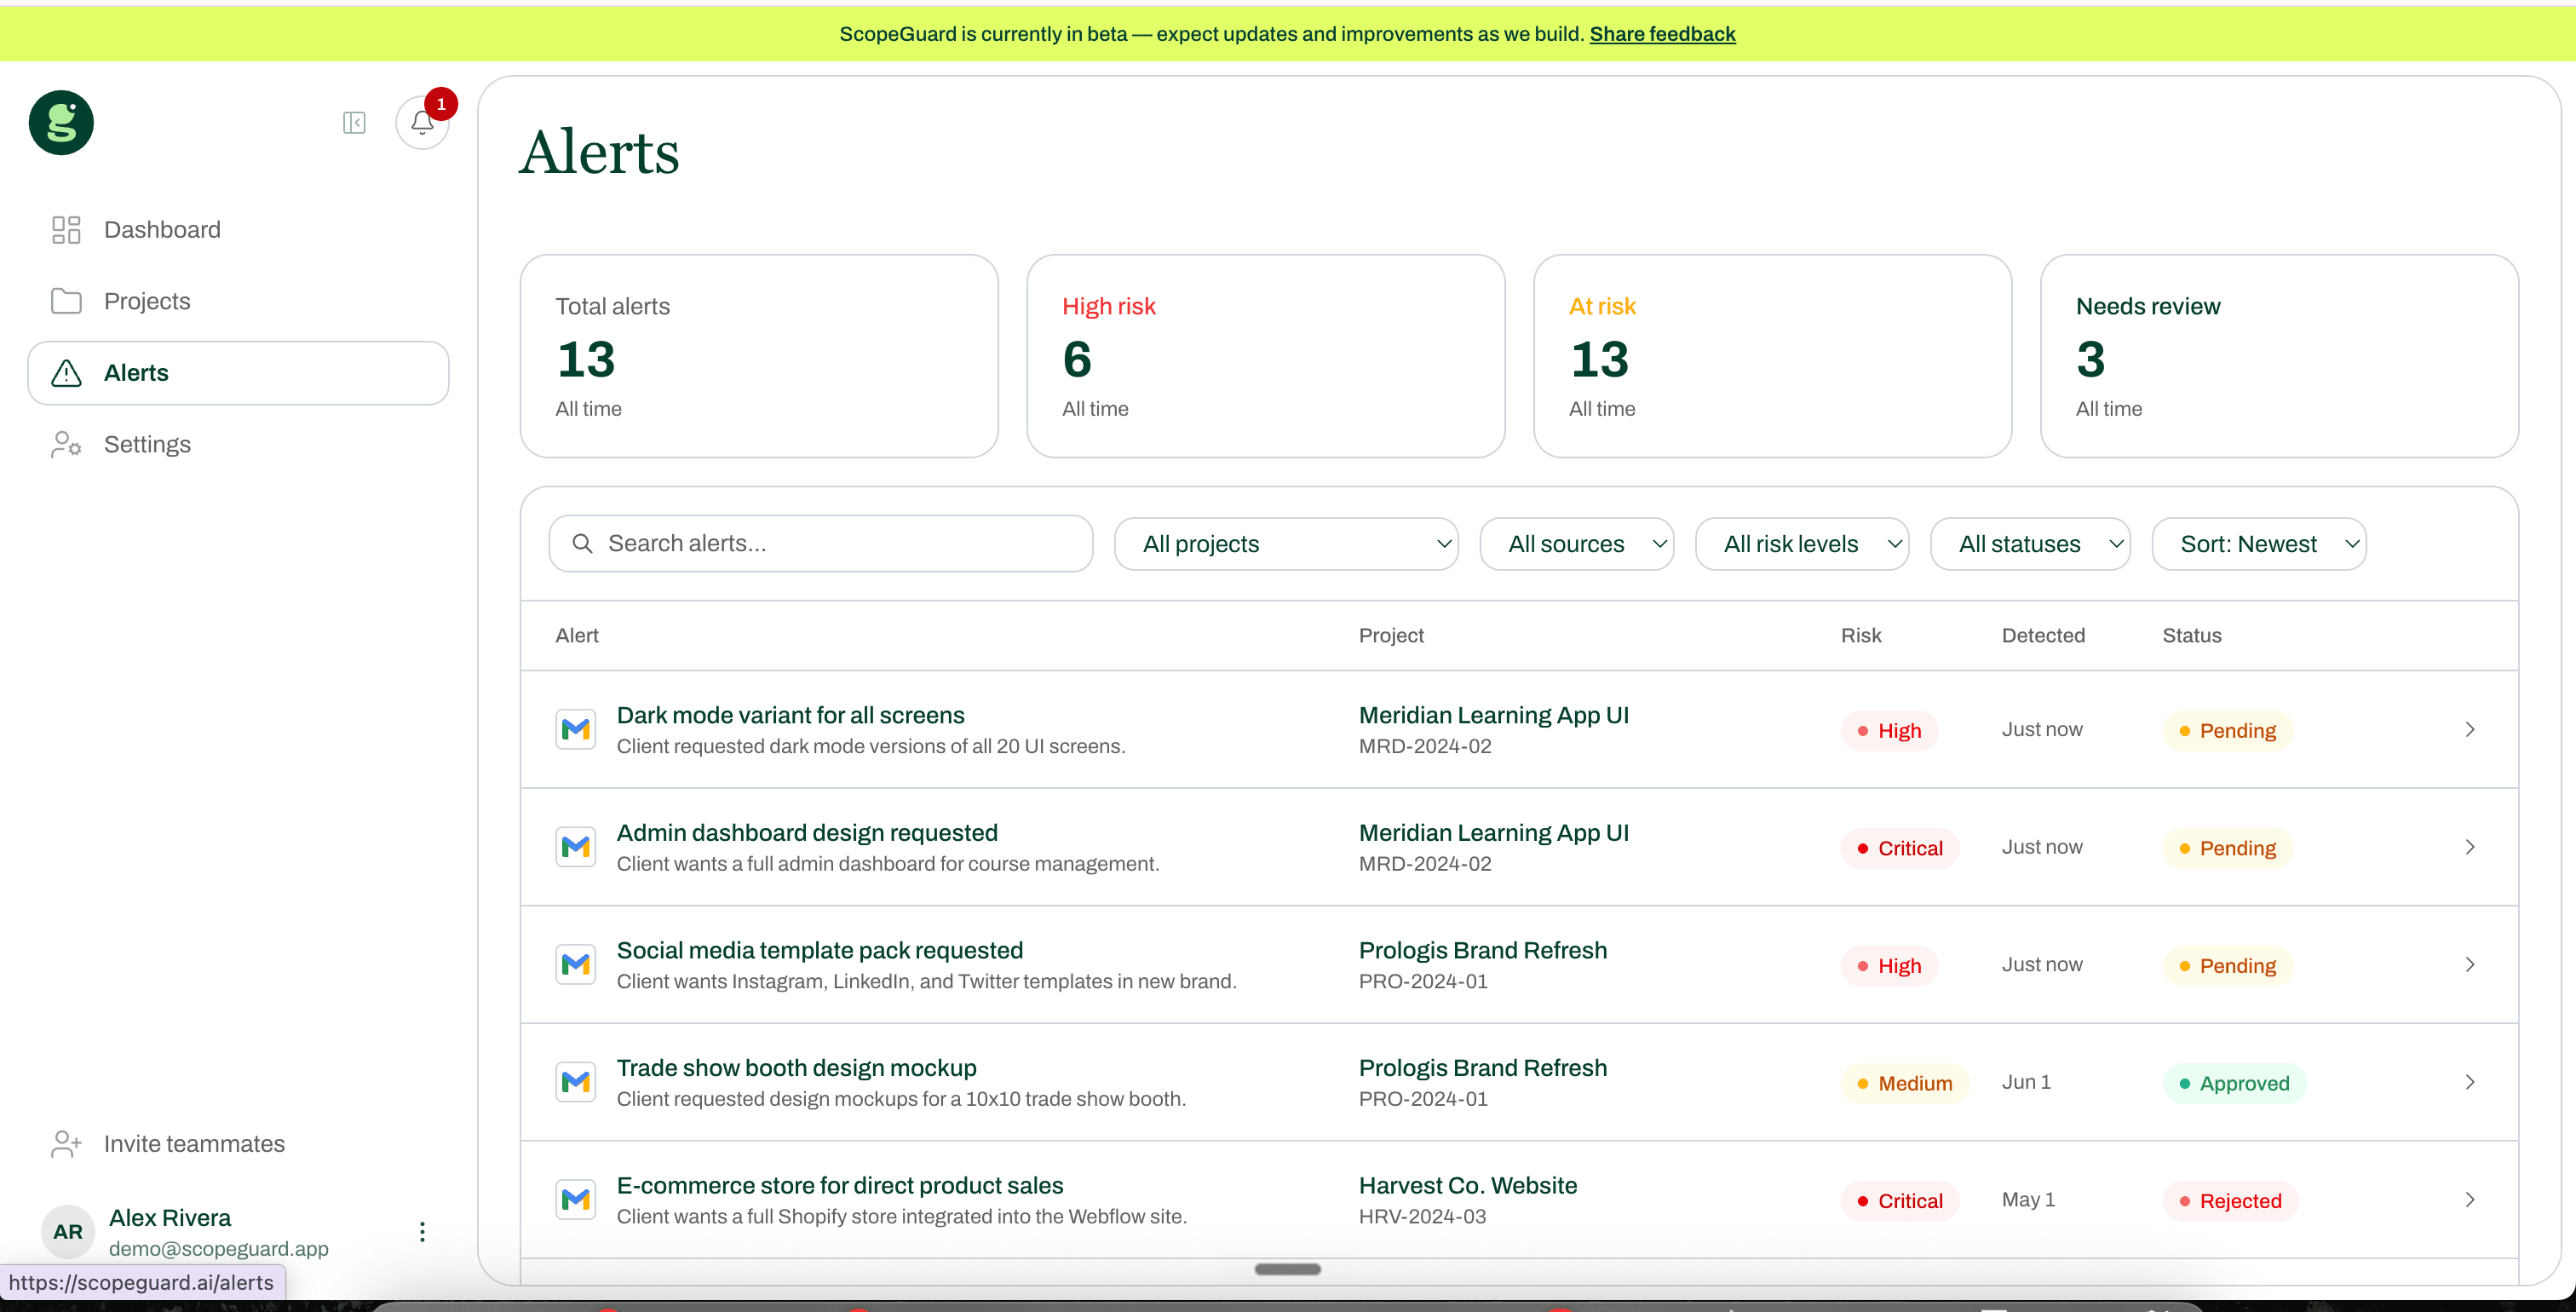2576x1312 pixels.
Task: Click the At risk card
Action: coord(1772,356)
